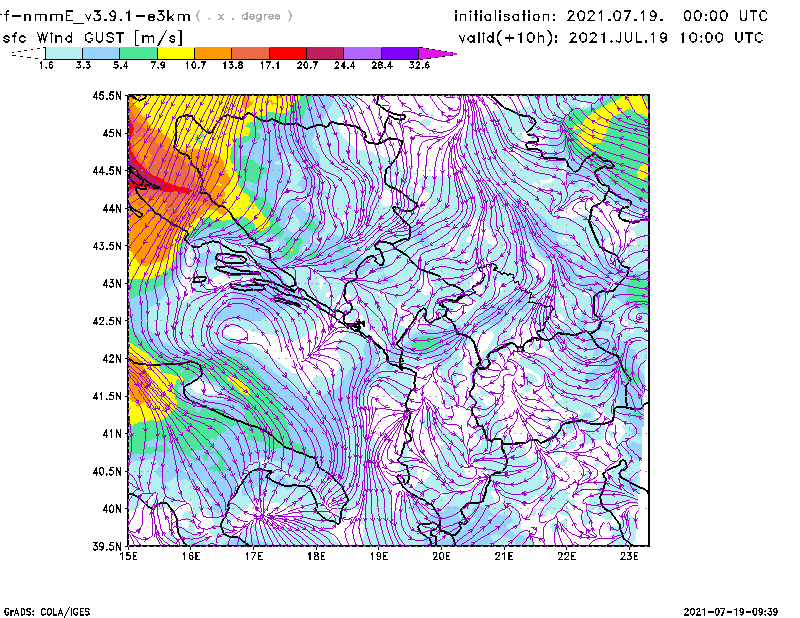Click the 15E longitude label

click(x=128, y=556)
